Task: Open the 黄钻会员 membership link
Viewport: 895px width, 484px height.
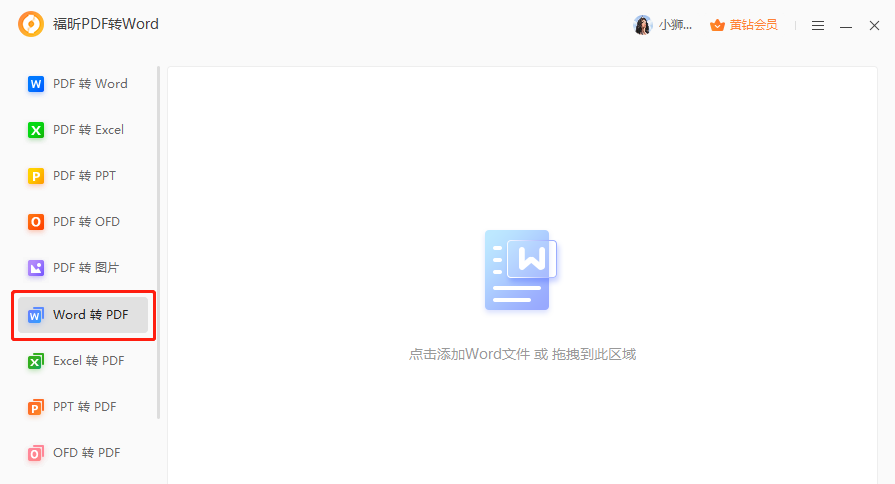Action: (x=753, y=25)
